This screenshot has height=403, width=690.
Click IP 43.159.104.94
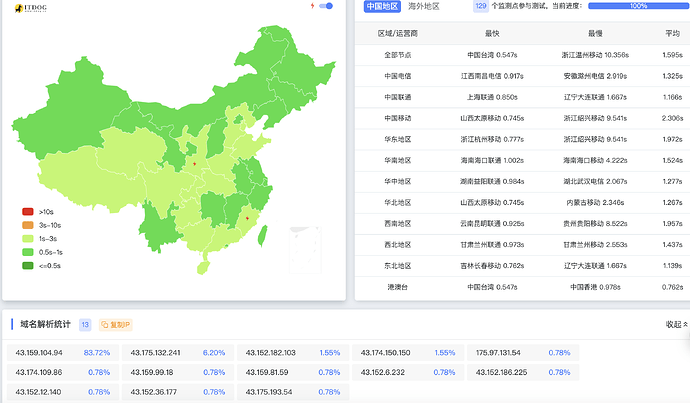[x=39, y=353]
